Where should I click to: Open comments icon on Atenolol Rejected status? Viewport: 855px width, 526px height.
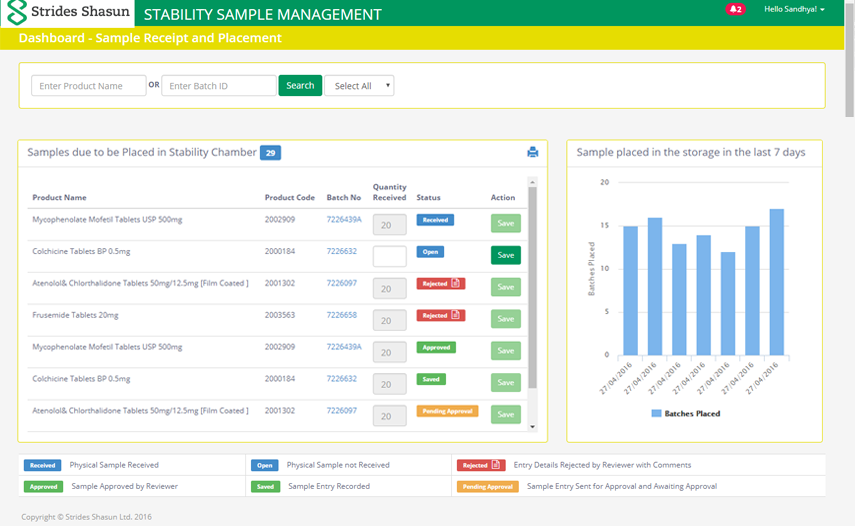tap(456, 284)
